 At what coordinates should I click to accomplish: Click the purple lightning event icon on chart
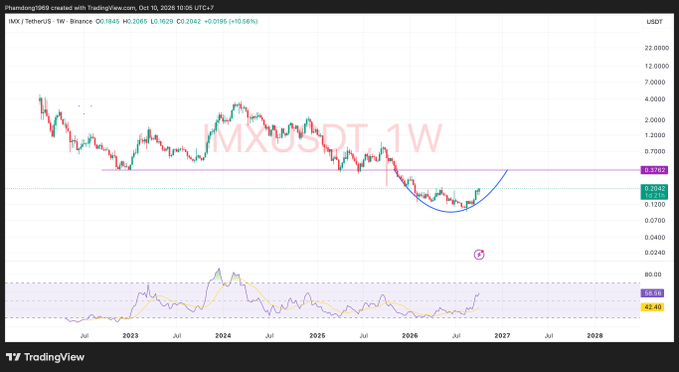coord(479,255)
